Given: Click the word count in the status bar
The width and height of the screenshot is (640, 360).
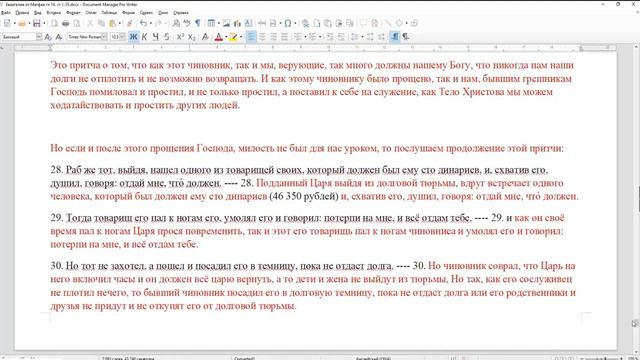Looking at the screenshot, I should (x=128, y=358).
